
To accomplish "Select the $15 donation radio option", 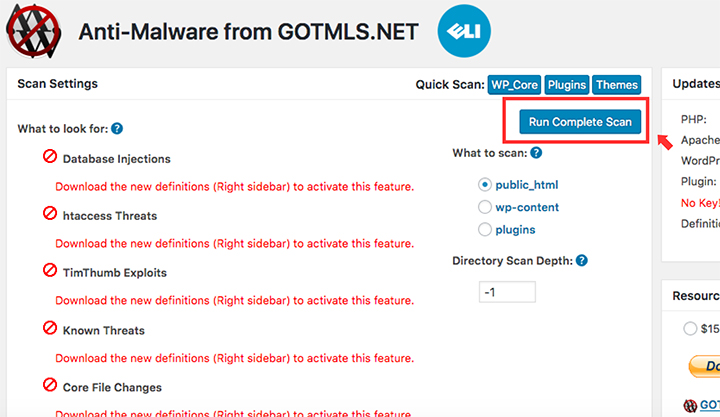I will 690,328.
